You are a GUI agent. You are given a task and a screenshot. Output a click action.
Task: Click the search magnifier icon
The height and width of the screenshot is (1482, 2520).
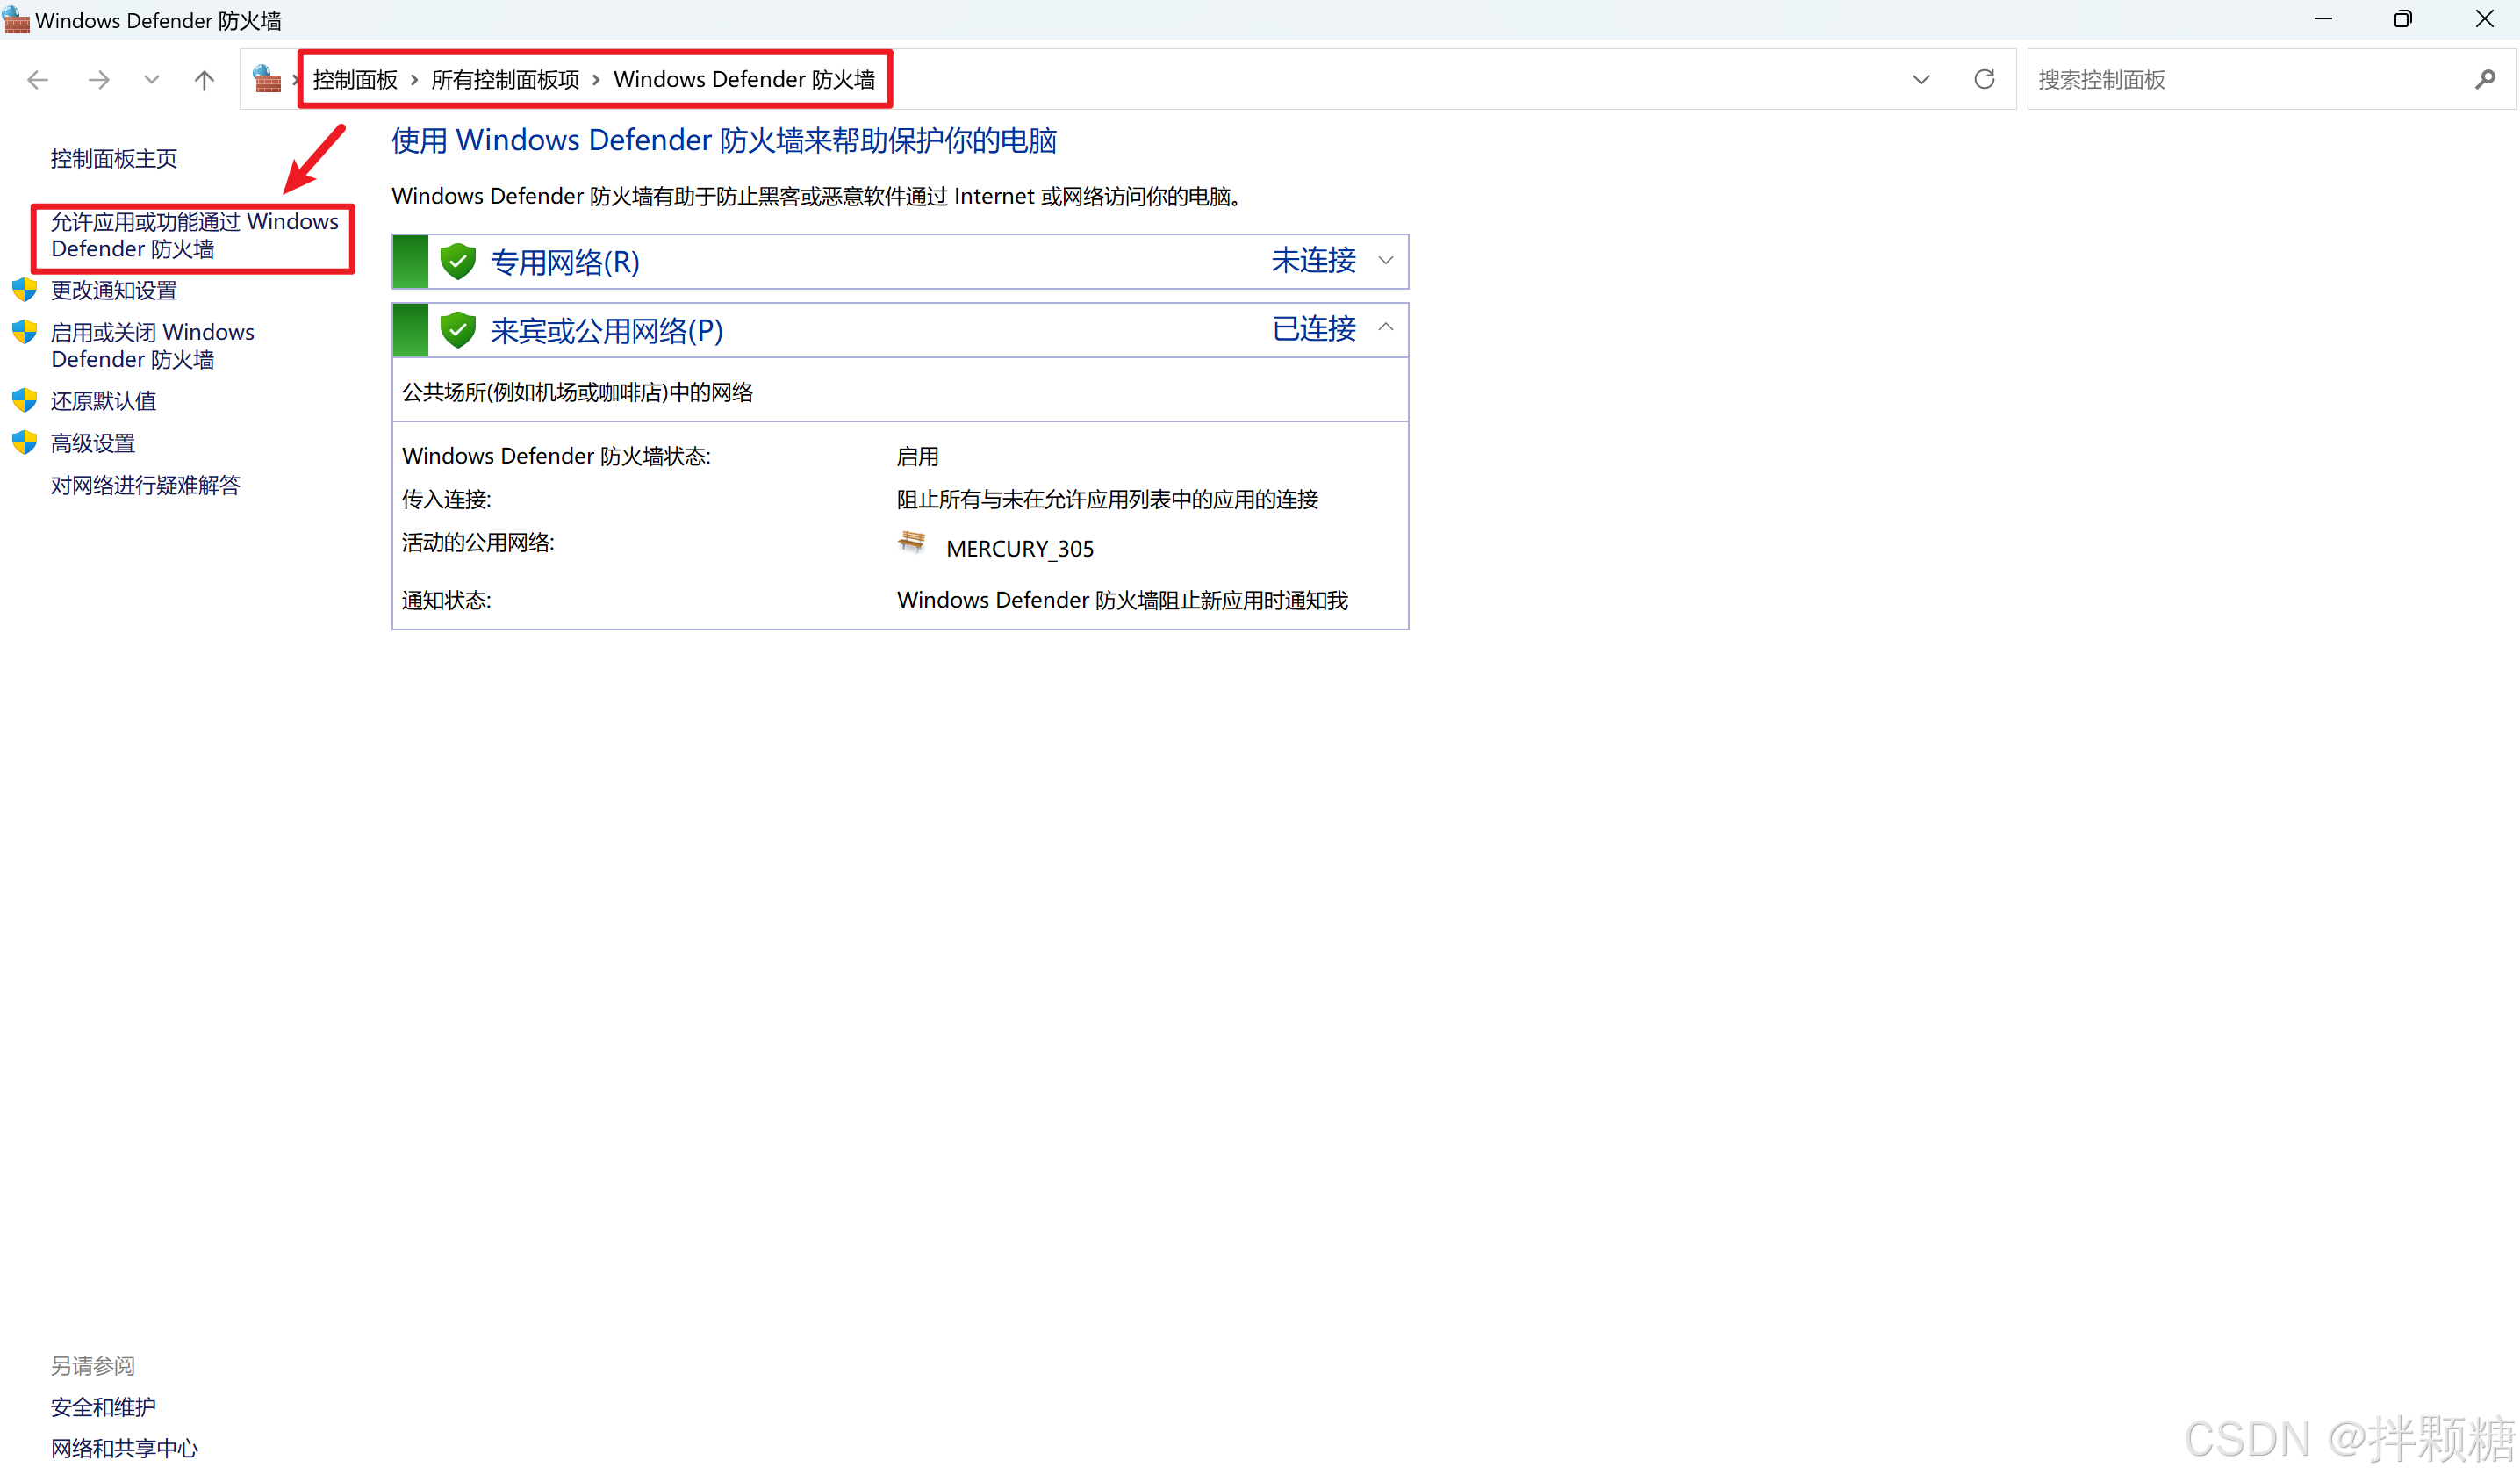tap(2485, 79)
